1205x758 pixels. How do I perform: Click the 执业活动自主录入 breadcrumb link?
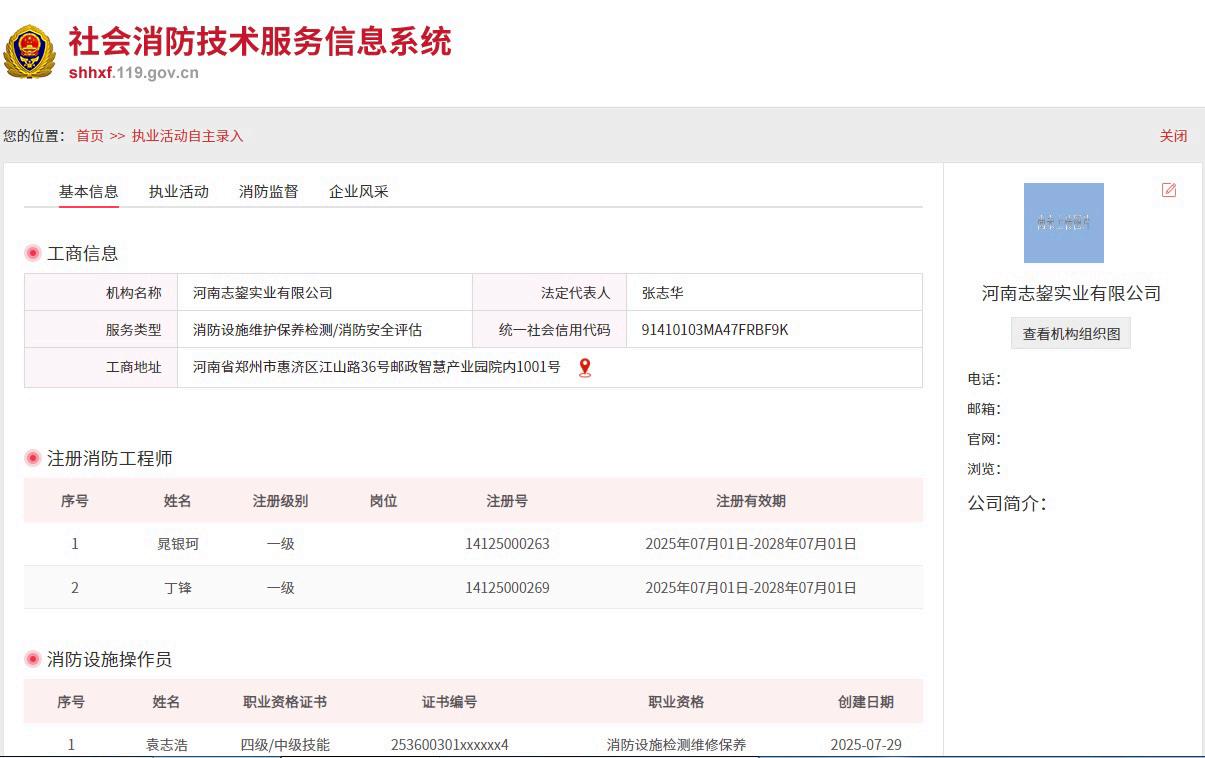(187, 136)
